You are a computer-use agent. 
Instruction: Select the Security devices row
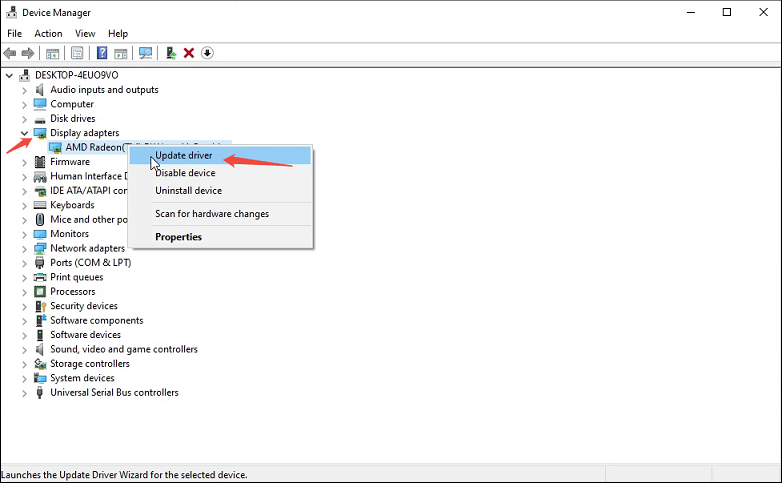(84, 306)
